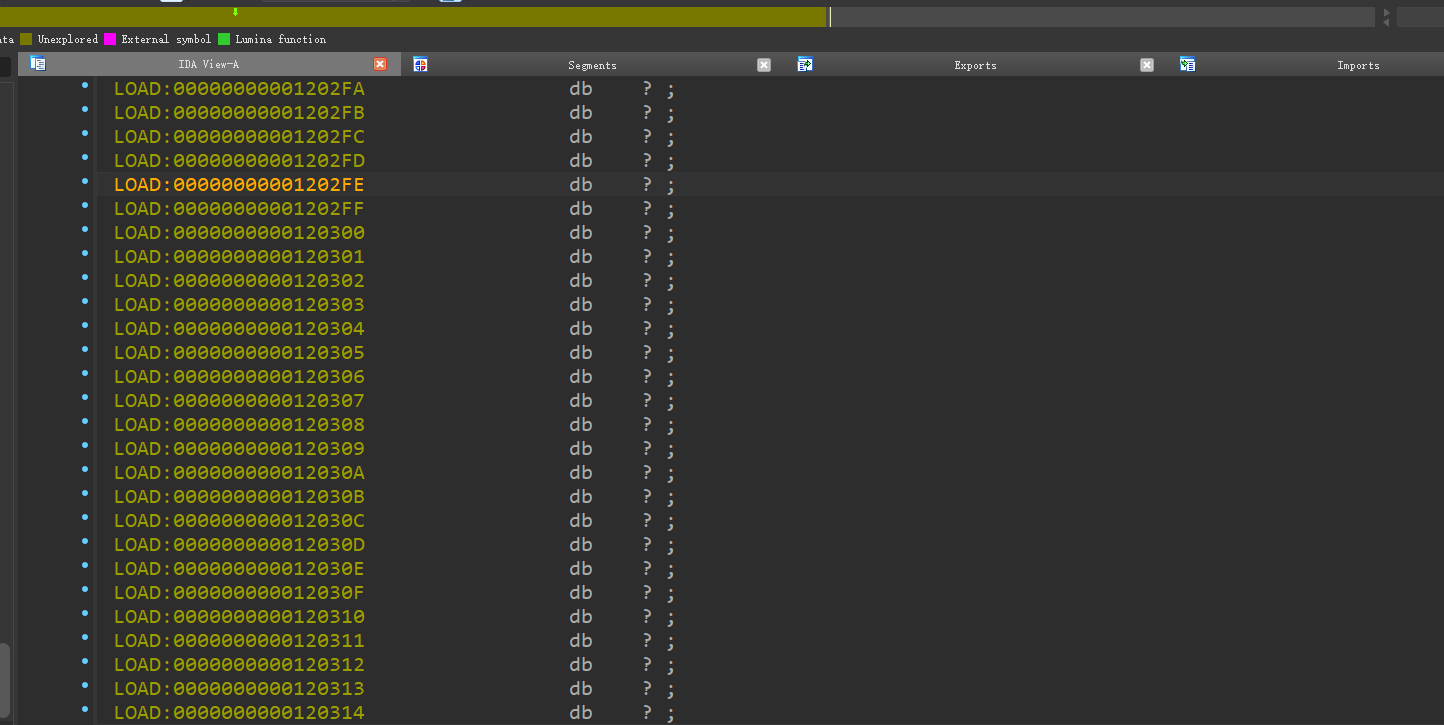1444x725 pixels.
Task: Select address LOAD:0000000000120312
Action: [x=239, y=665]
